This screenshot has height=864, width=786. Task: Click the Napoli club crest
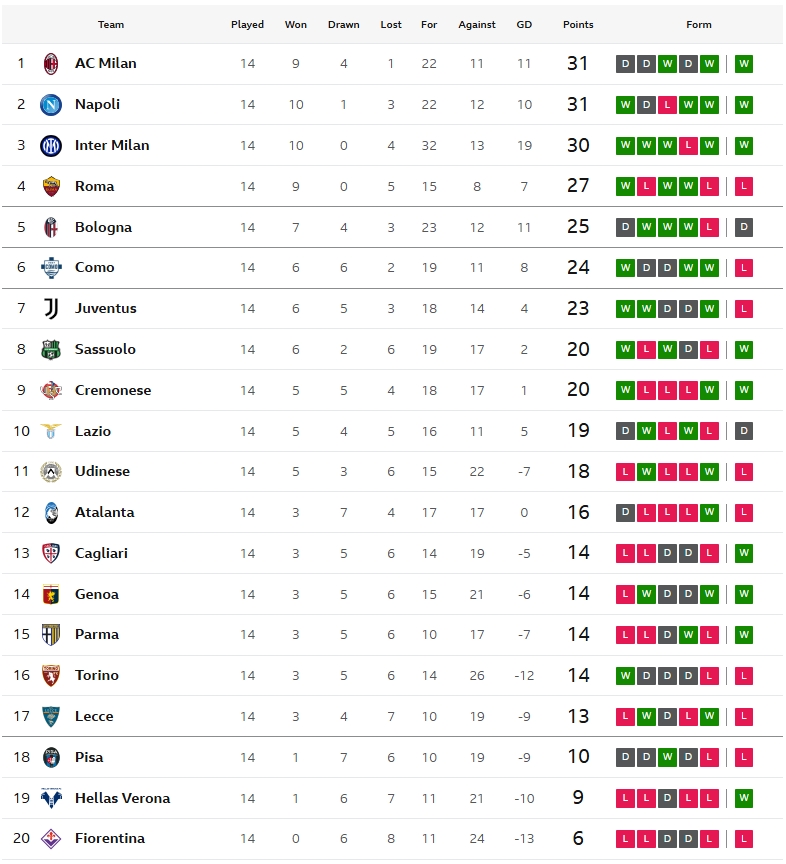tap(51, 105)
